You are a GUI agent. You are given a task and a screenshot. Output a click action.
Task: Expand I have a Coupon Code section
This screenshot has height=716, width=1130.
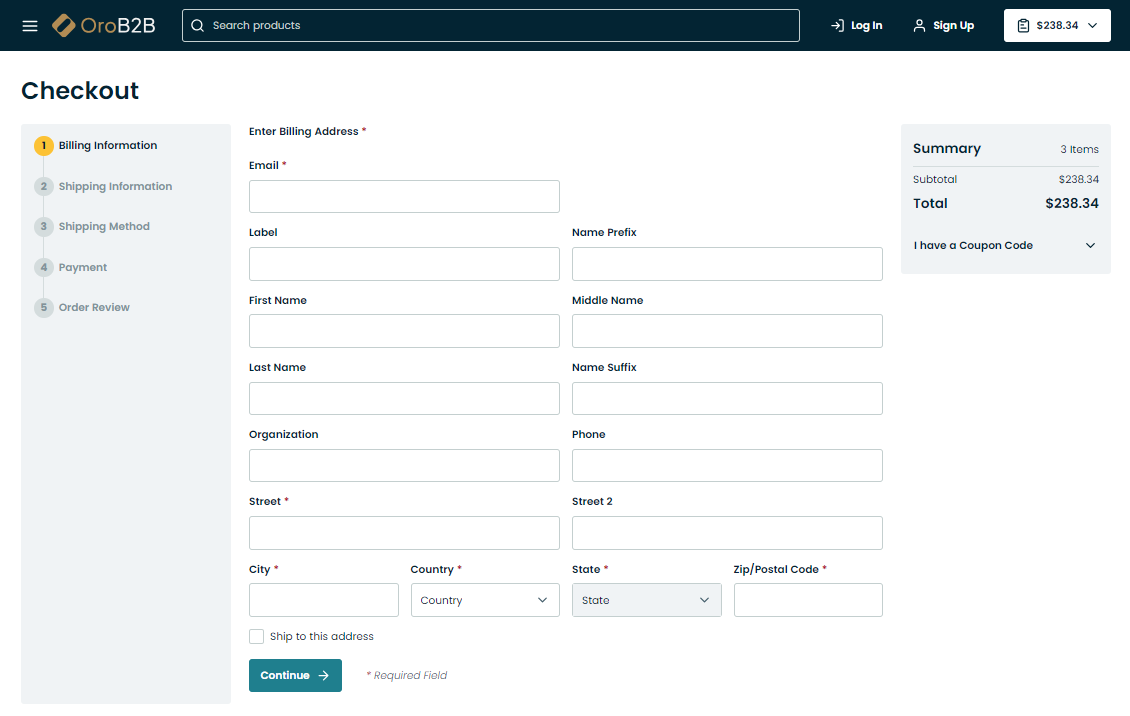pyautogui.click(x=1005, y=246)
